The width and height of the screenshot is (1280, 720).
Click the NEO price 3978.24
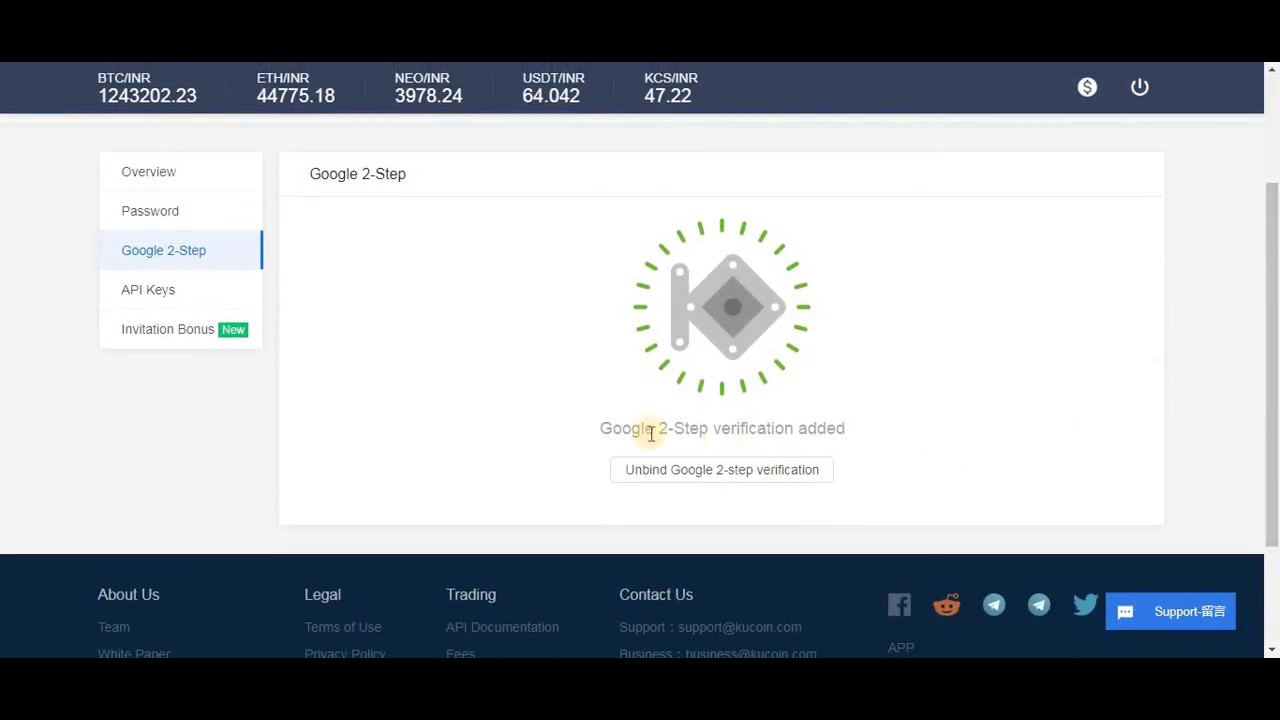tap(429, 96)
